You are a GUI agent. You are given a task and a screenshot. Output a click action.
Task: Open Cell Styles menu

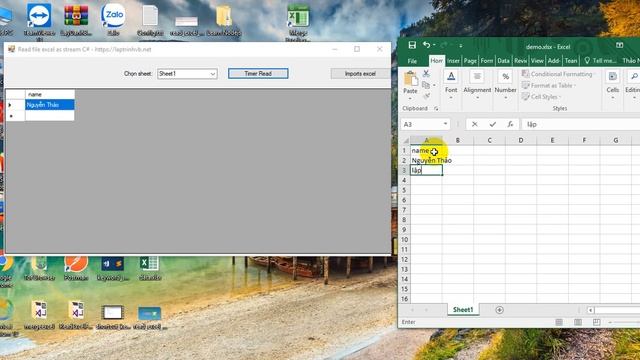542,97
